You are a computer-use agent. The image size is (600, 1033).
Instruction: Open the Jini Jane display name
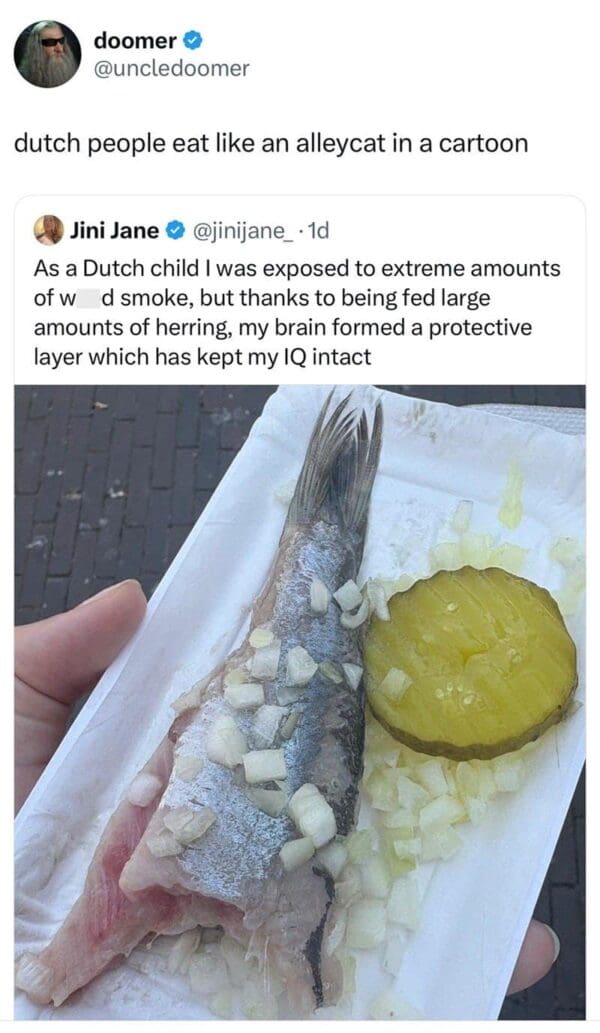point(115,231)
